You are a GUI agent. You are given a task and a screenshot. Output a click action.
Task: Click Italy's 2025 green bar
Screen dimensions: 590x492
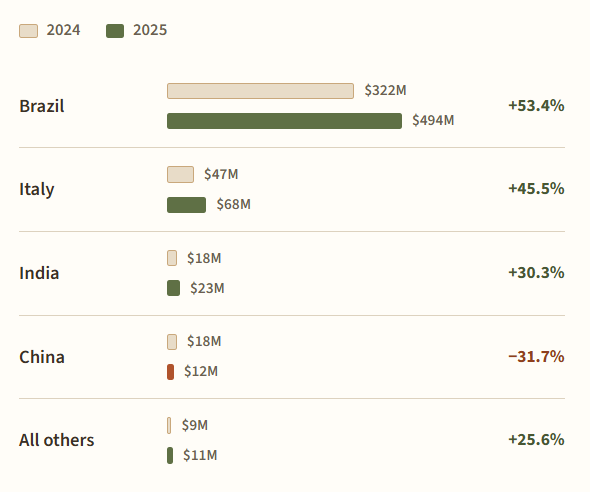point(187,205)
